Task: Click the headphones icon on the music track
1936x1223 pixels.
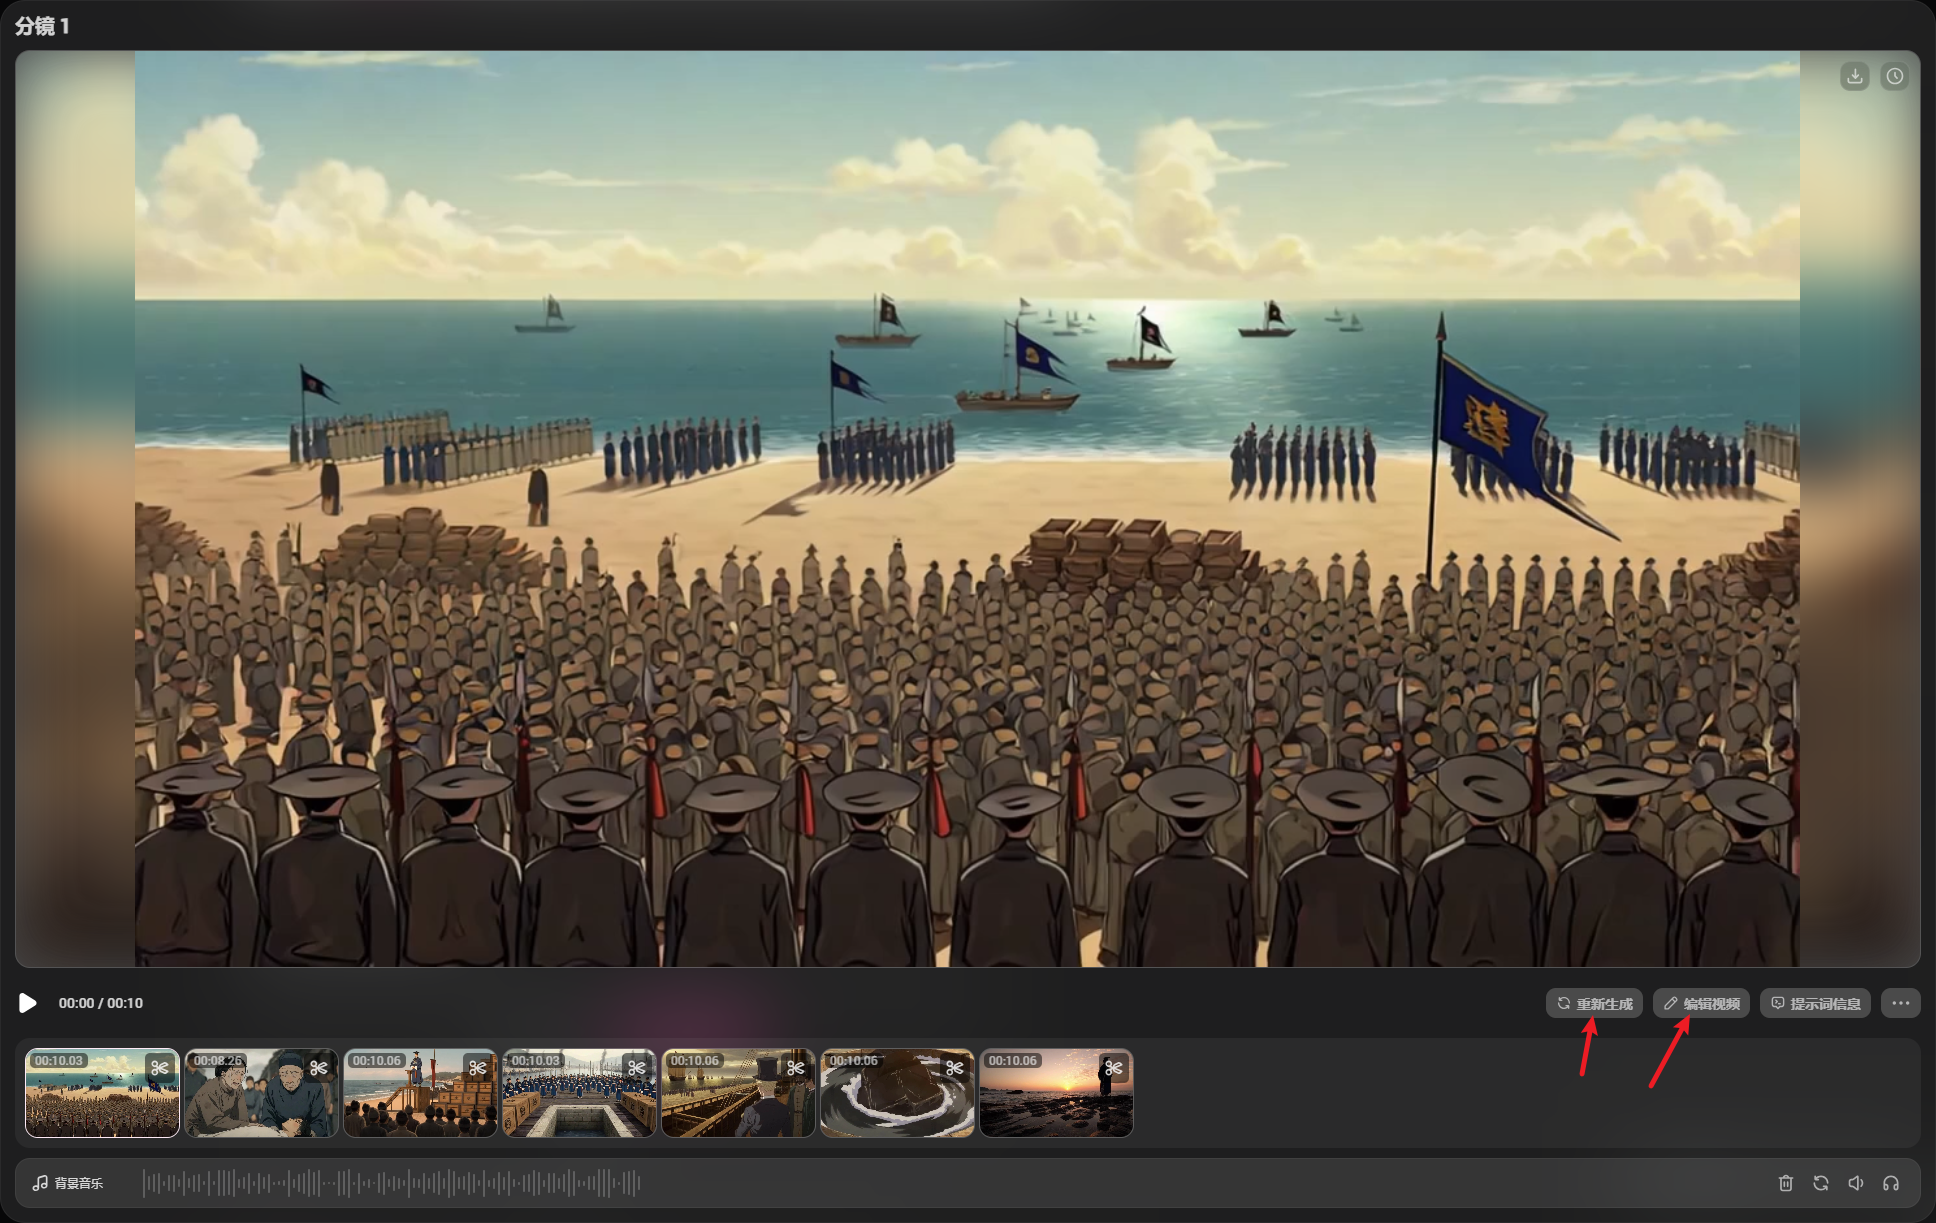Action: [1891, 1183]
